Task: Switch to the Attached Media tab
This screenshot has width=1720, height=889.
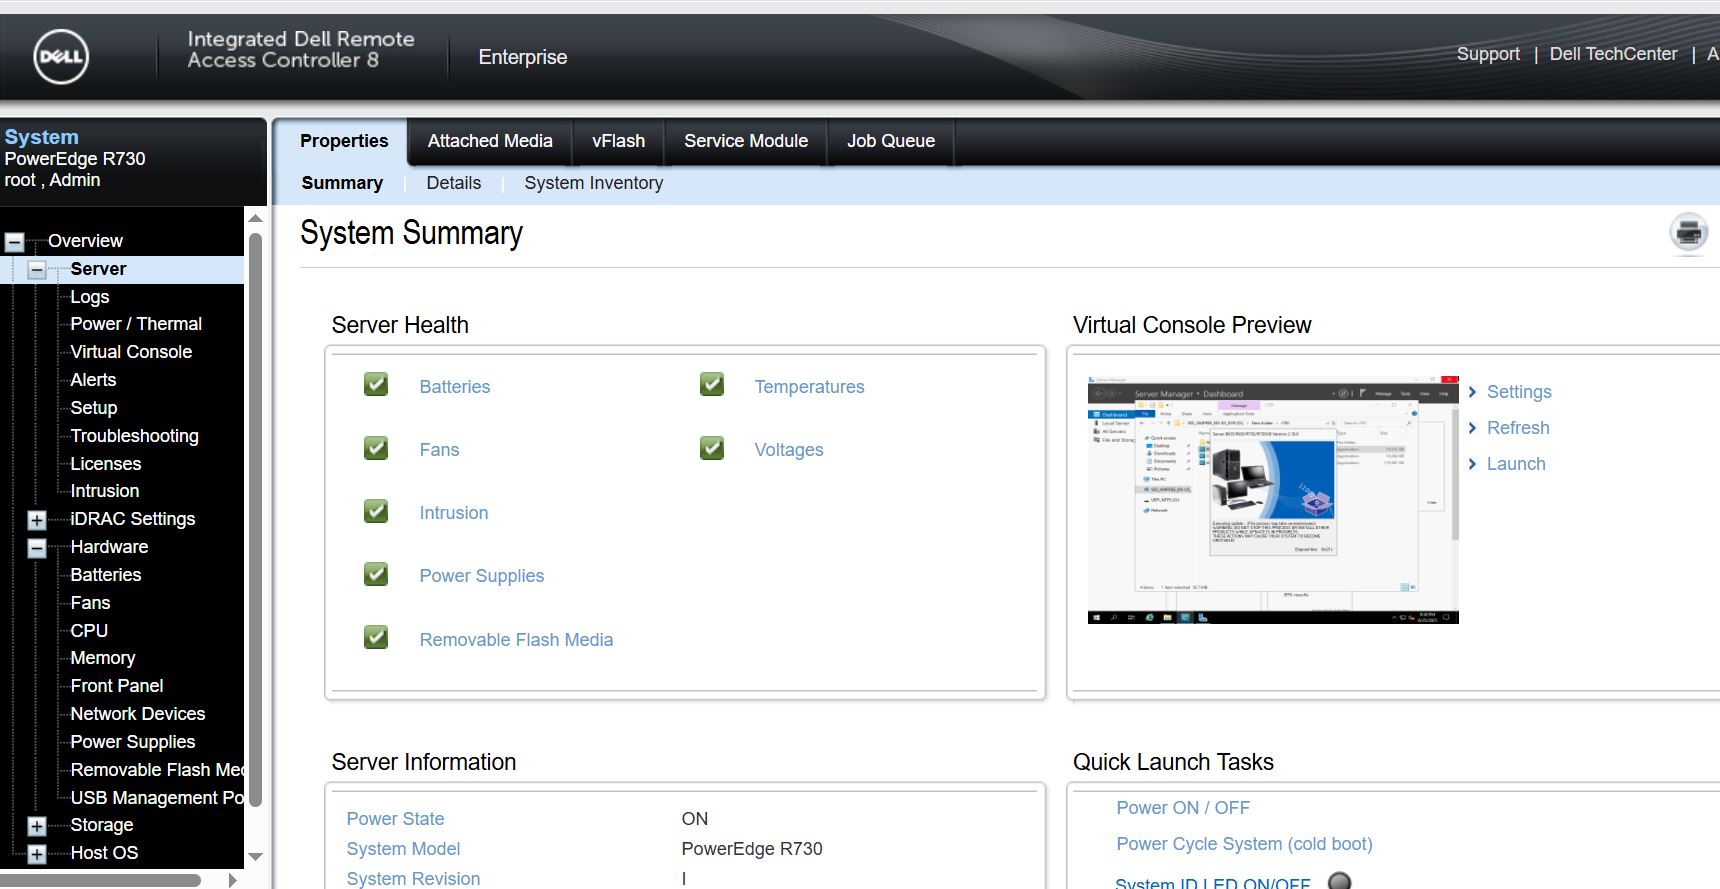Action: [x=490, y=141]
